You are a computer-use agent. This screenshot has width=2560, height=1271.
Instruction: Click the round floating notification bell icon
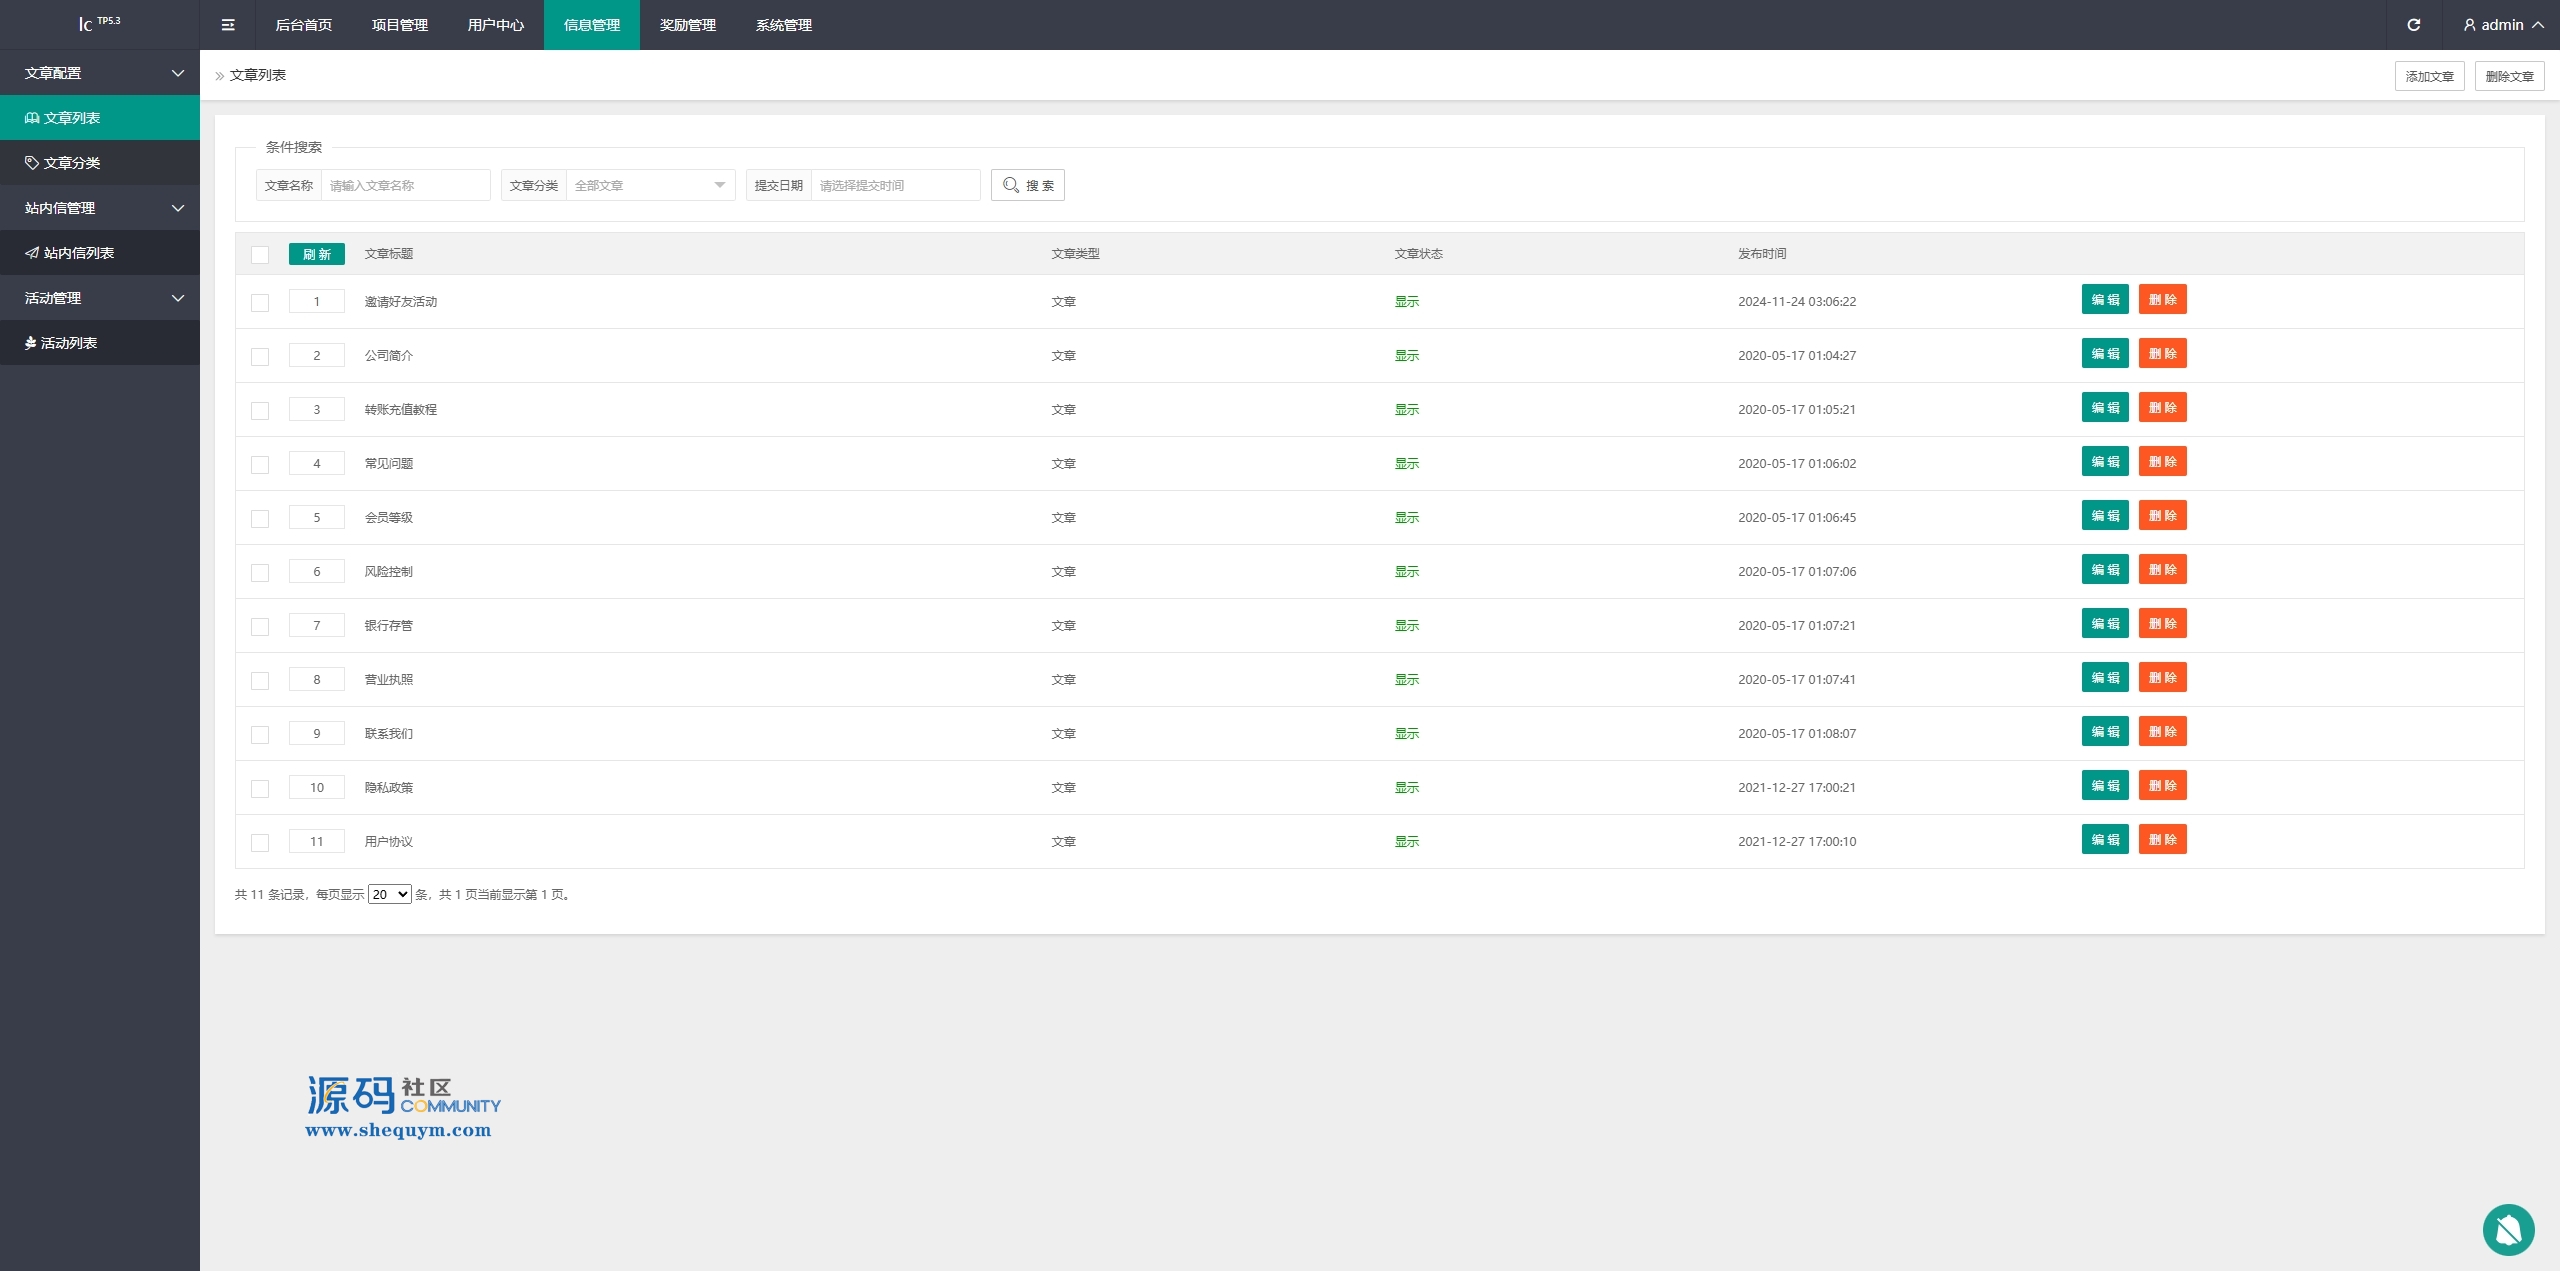point(2508,1229)
